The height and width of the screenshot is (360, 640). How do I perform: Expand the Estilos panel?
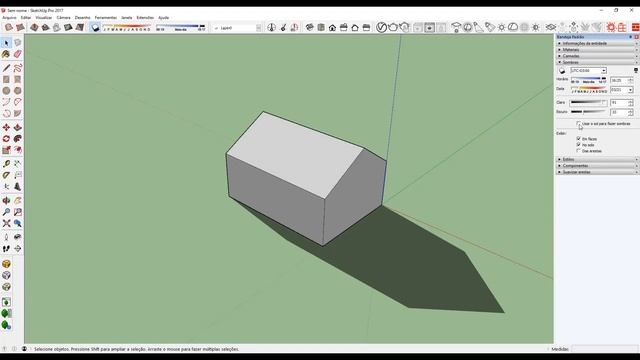(598, 159)
